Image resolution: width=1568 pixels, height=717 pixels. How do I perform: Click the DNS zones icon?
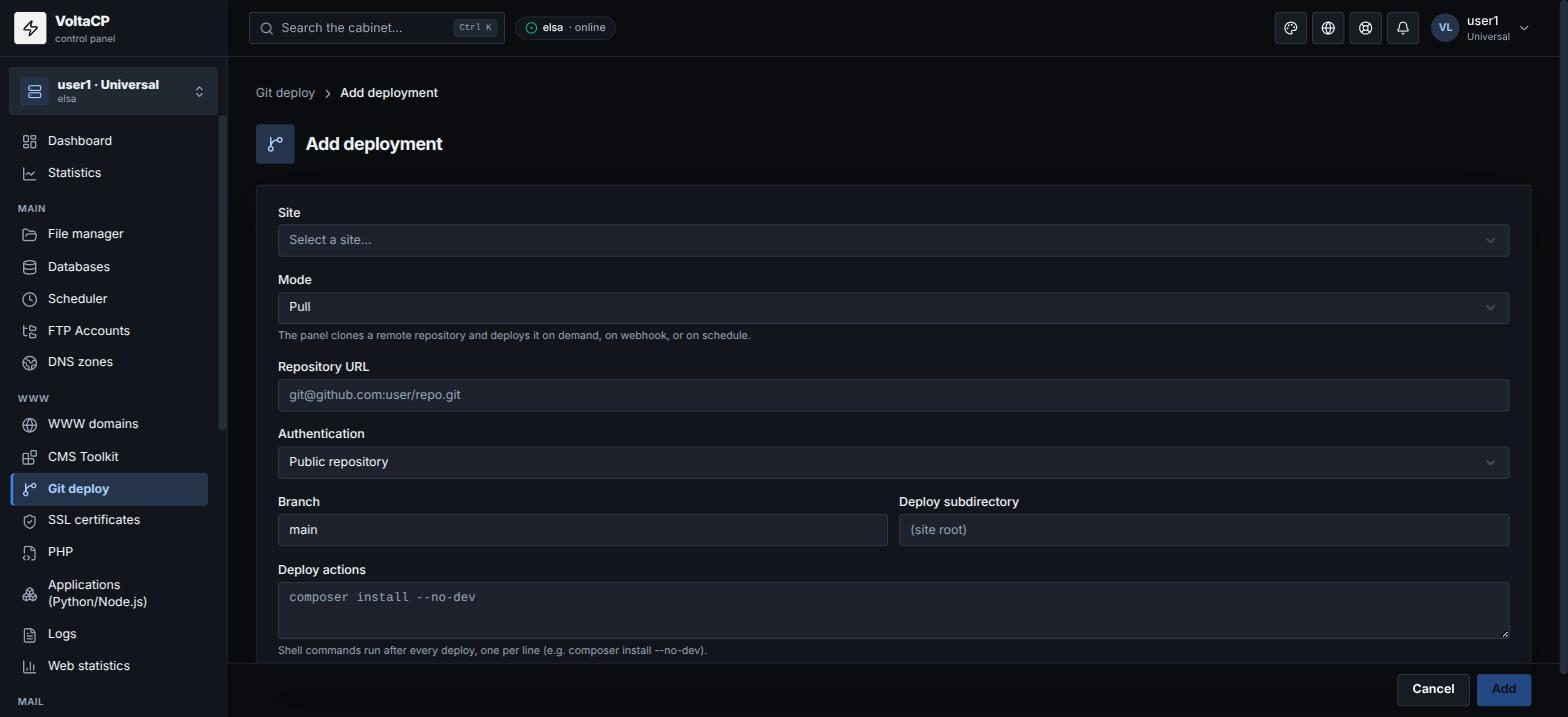[x=30, y=362]
